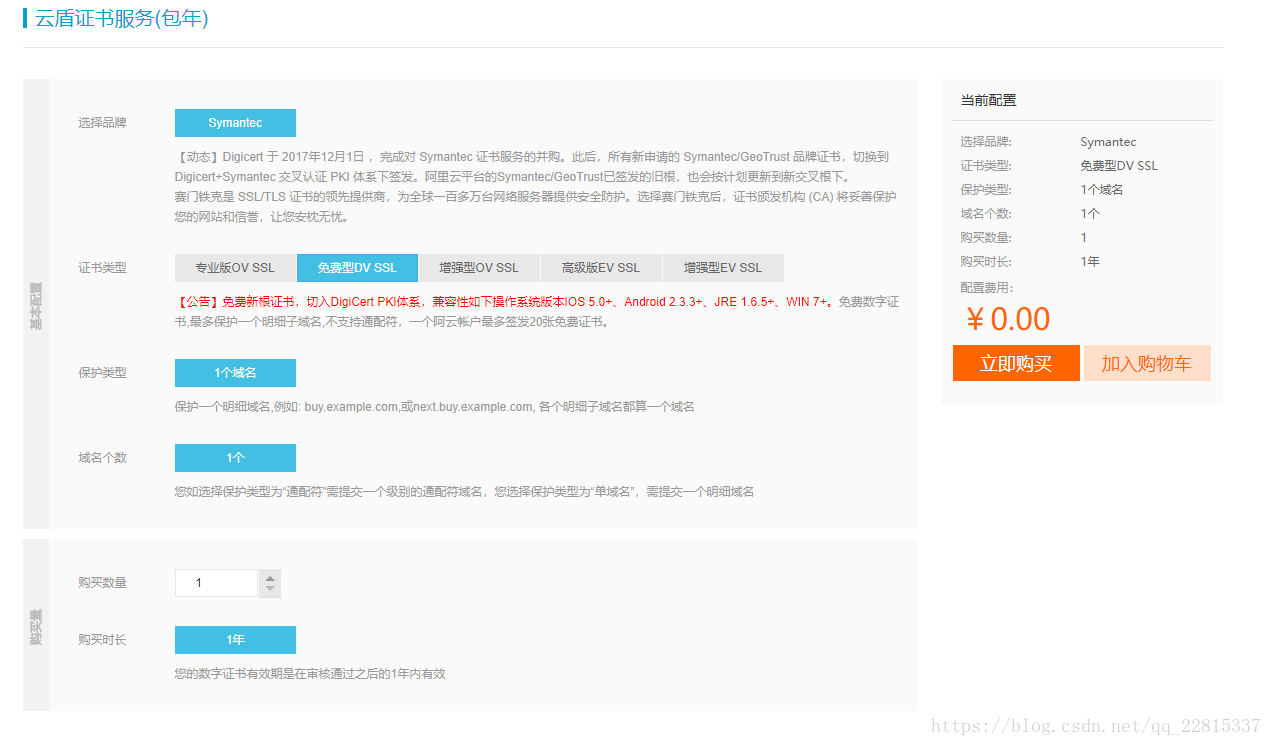
Task: Select 1个 domain count option
Action: (x=235, y=458)
